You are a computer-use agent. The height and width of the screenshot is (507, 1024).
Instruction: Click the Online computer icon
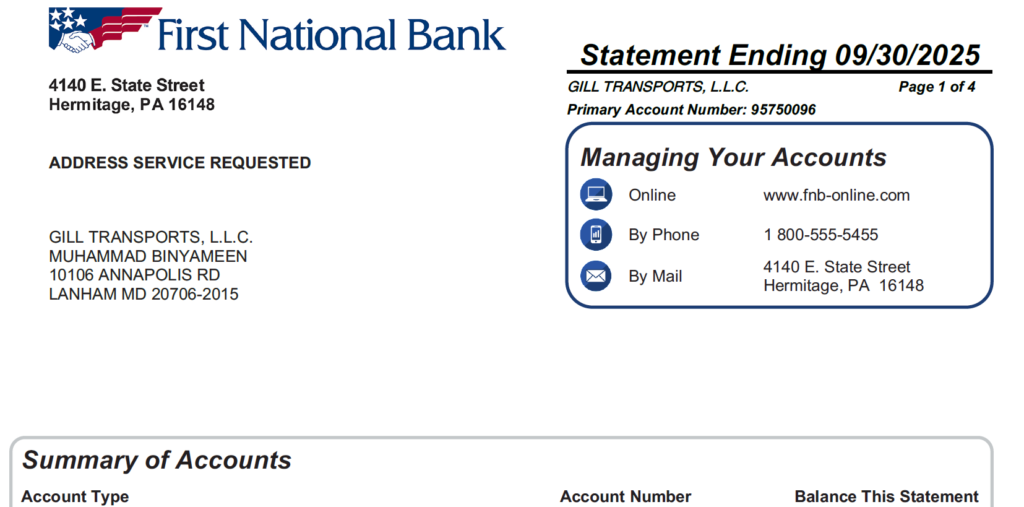click(x=596, y=195)
